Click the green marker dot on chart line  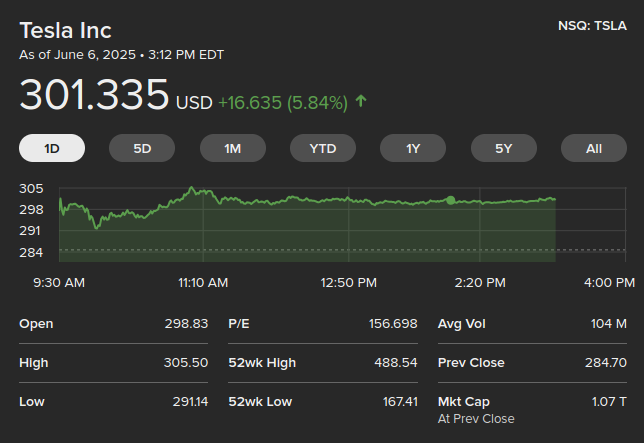point(451,200)
